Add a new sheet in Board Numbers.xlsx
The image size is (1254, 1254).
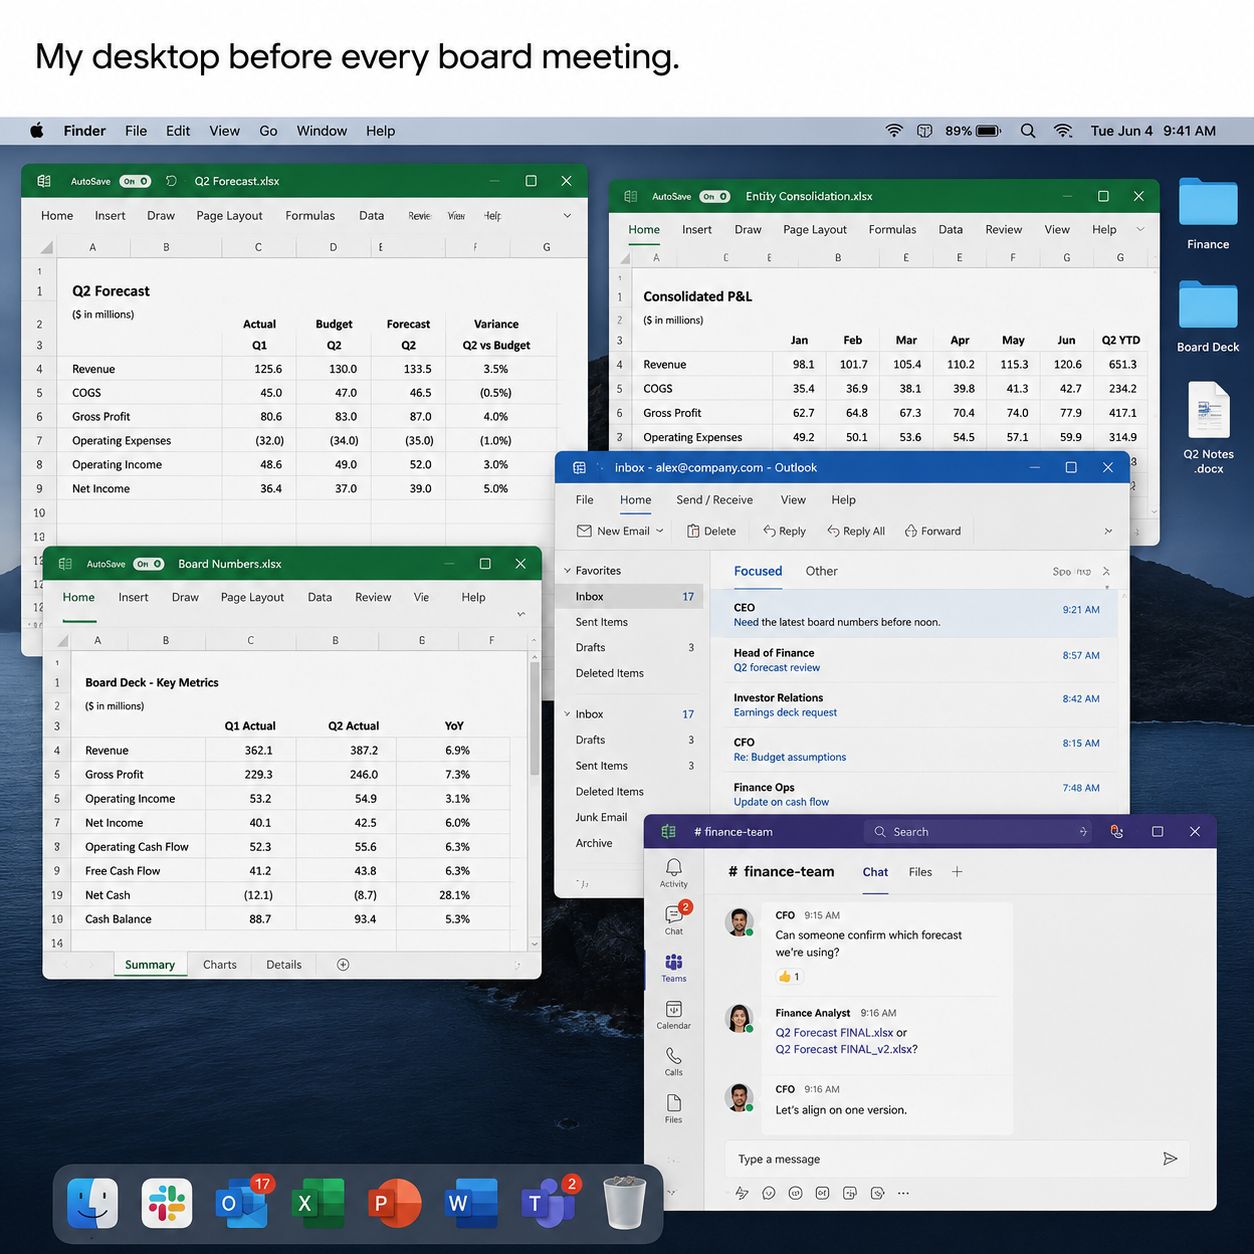(343, 965)
